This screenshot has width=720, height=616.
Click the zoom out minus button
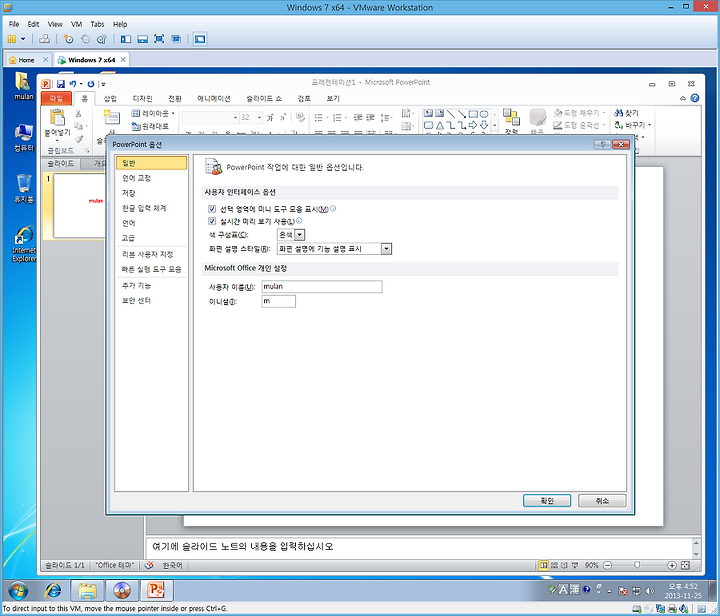(607, 566)
